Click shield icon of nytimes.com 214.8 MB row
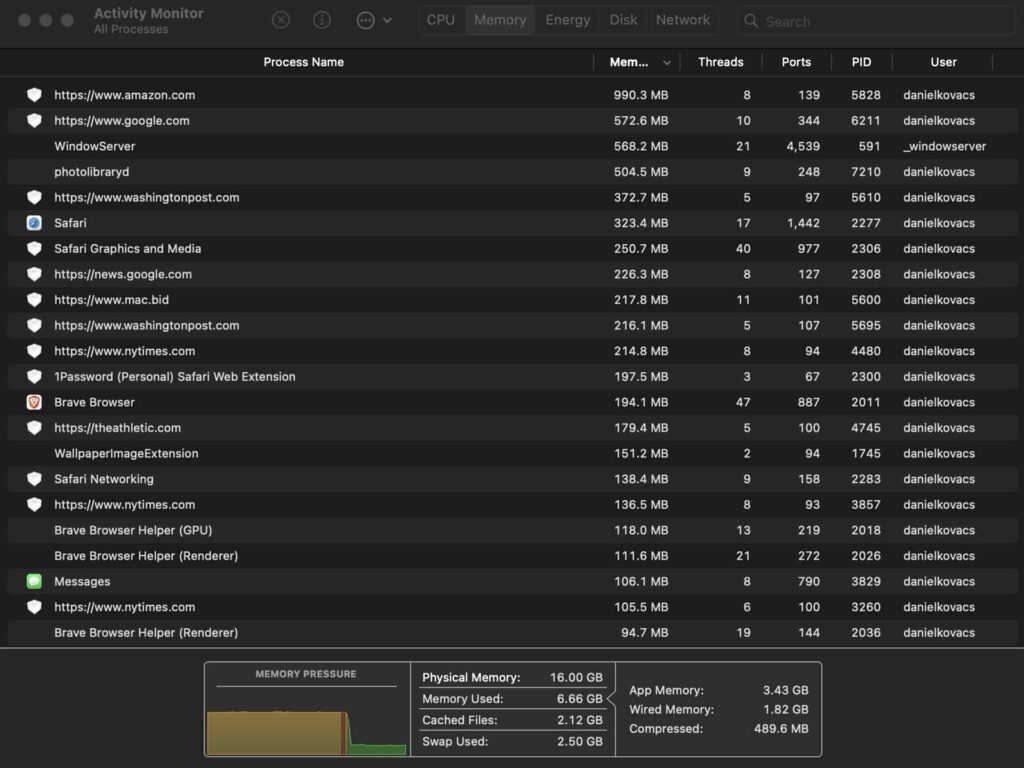The width and height of the screenshot is (1024, 768). tap(35, 351)
